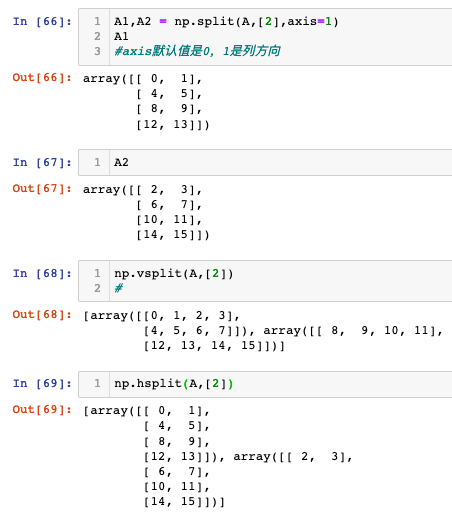452x517 pixels.
Task: Click the A1 line in cell 66
Action: (121, 36)
